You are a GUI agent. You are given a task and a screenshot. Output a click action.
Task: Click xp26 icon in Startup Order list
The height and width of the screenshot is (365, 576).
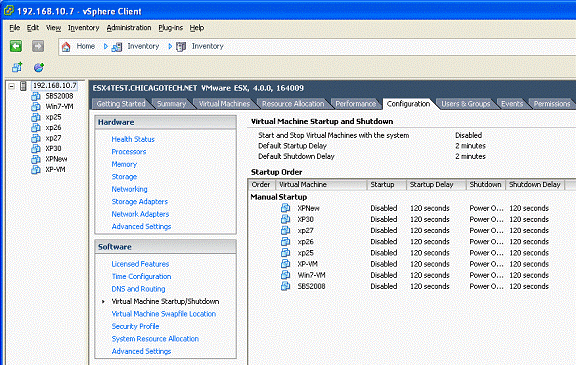point(285,241)
